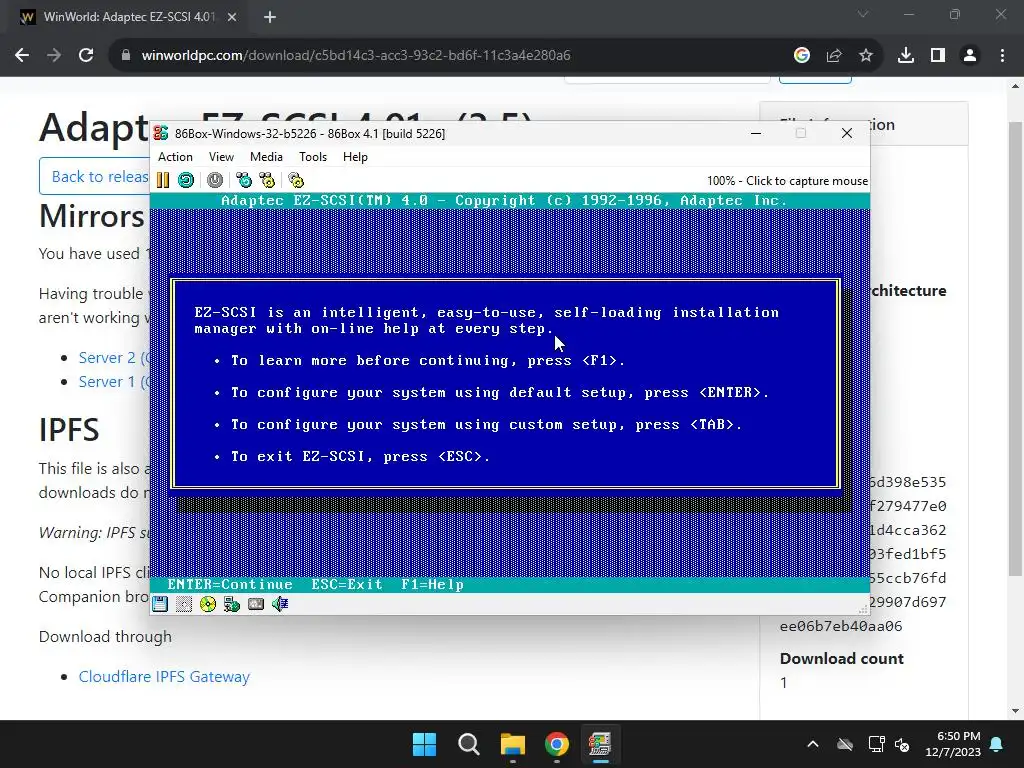Open taskbar clock showing 6:50 PM
This screenshot has width=1024, height=768.
point(953,744)
